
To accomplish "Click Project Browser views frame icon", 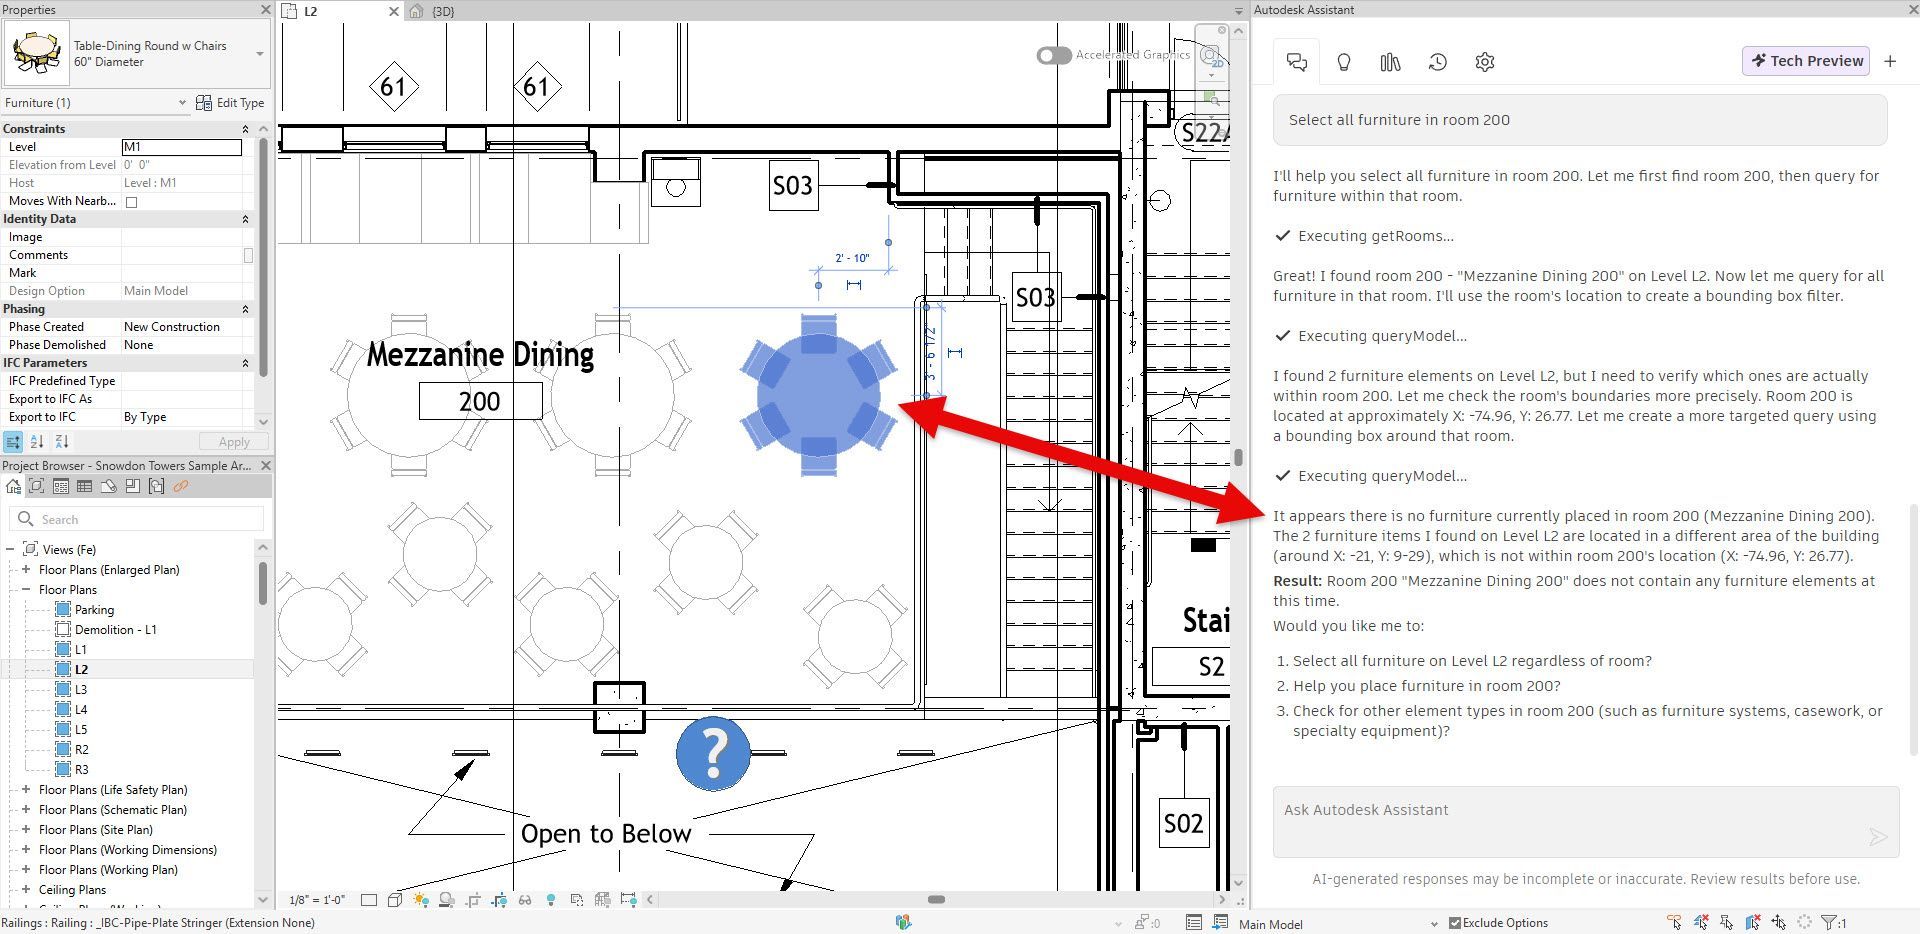I will coord(37,487).
